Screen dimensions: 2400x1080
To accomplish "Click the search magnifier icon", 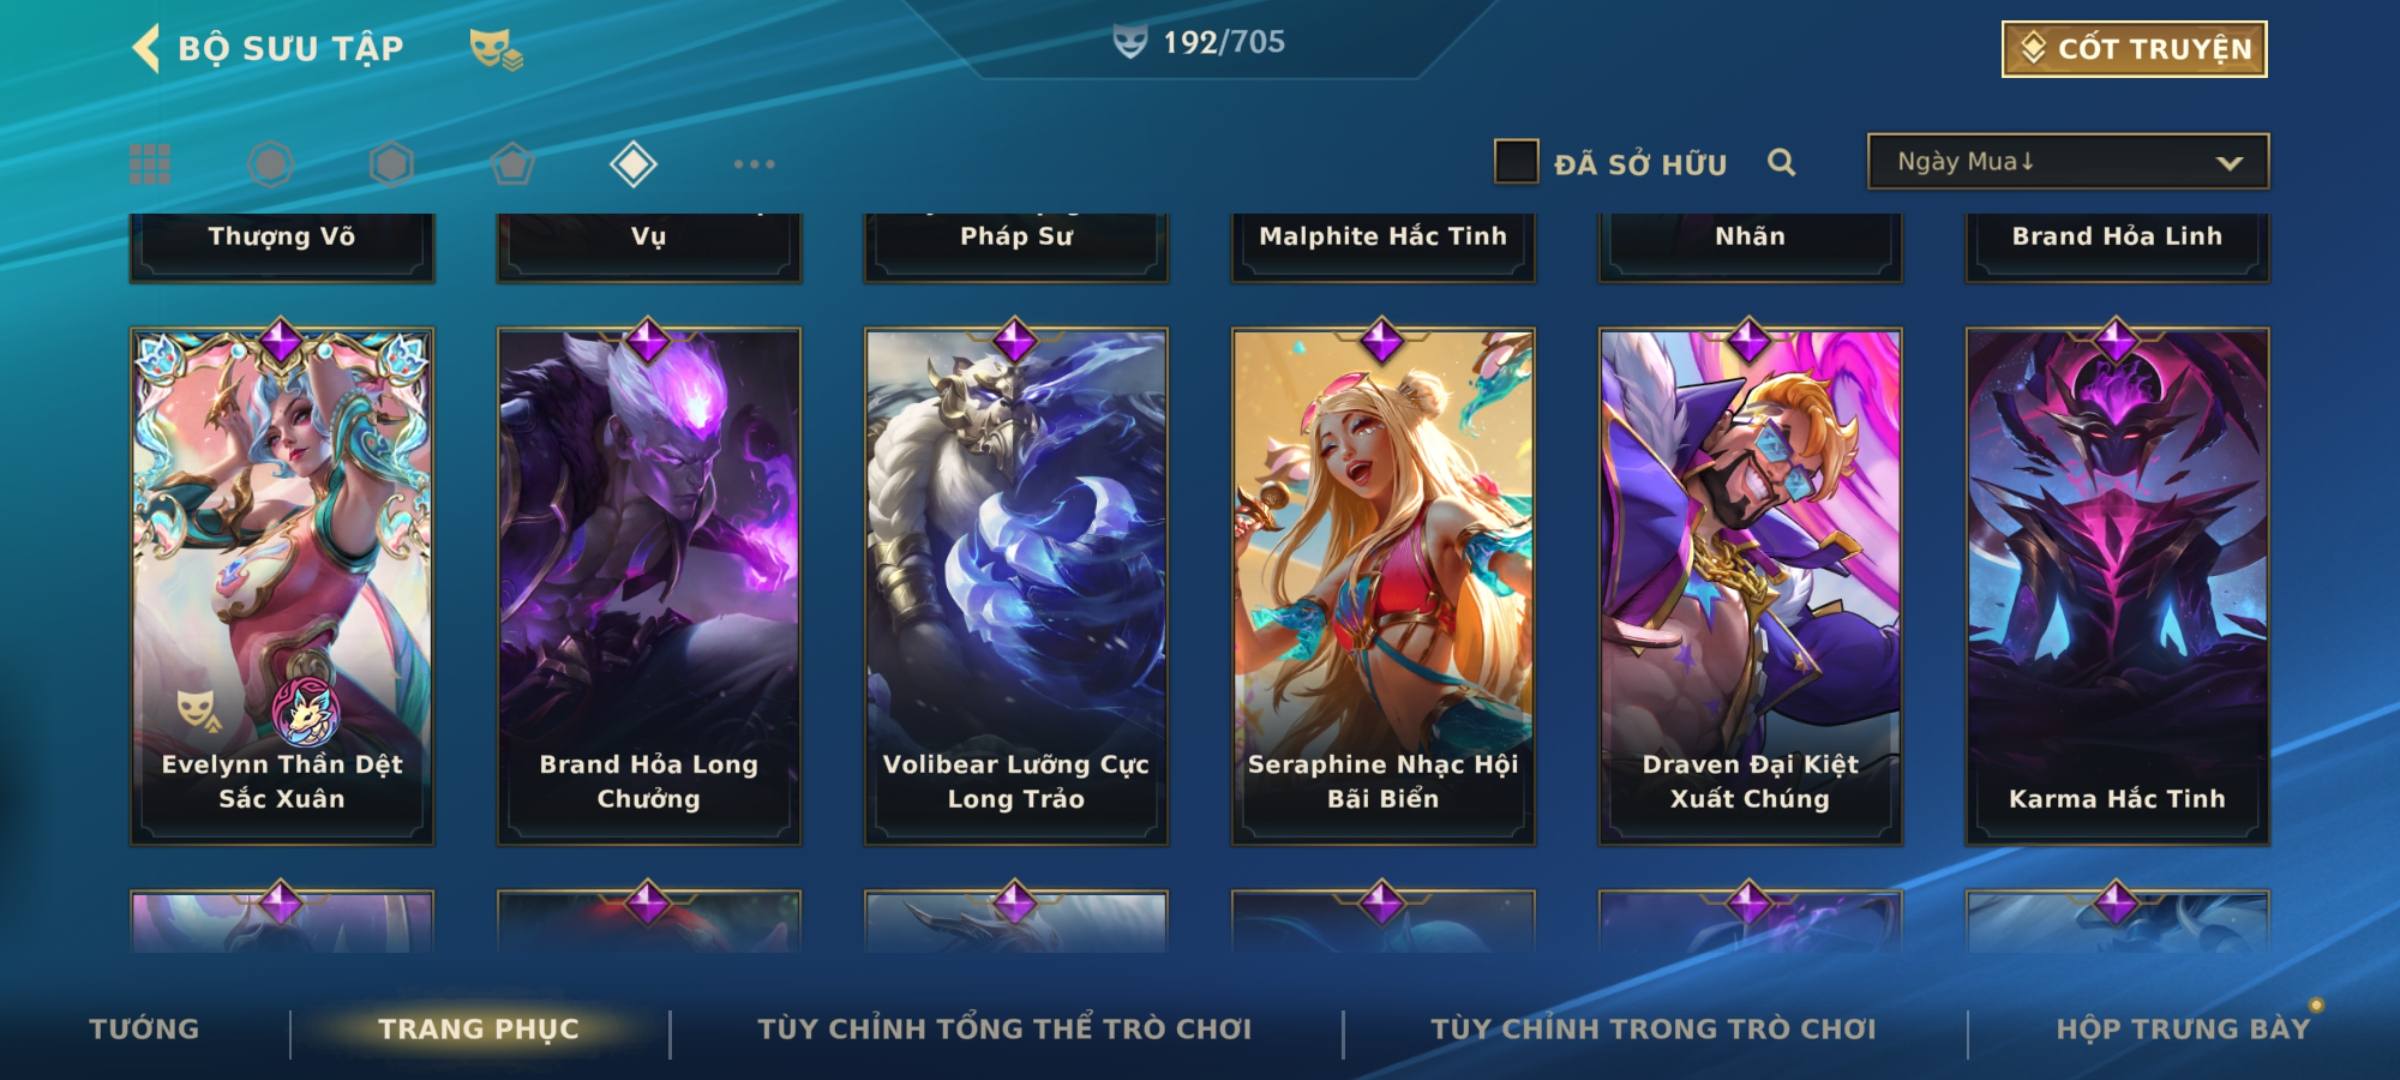I will coord(1781,162).
